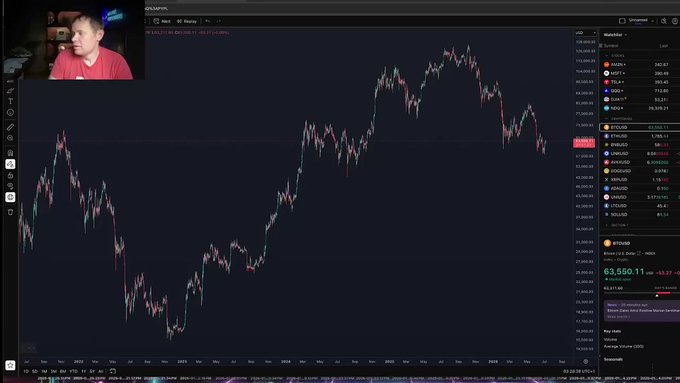This screenshot has width=680, height=383.
Task: Open the Bitcoin news headline card
Action: (642, 311)
